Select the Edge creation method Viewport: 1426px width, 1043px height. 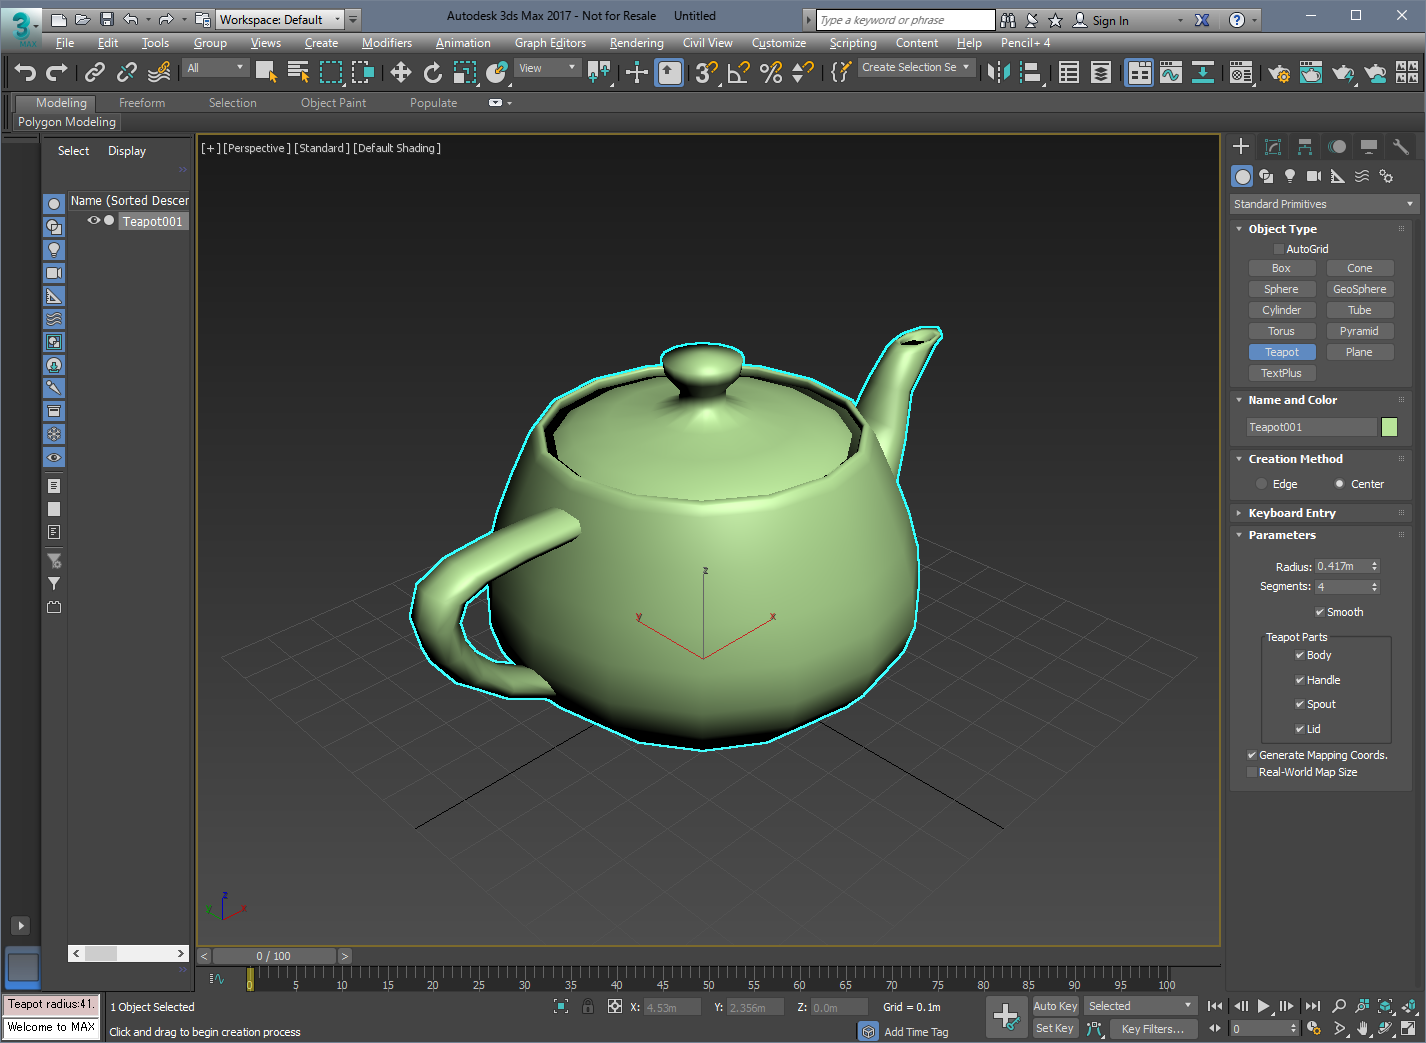click(x=1262, y=484)
